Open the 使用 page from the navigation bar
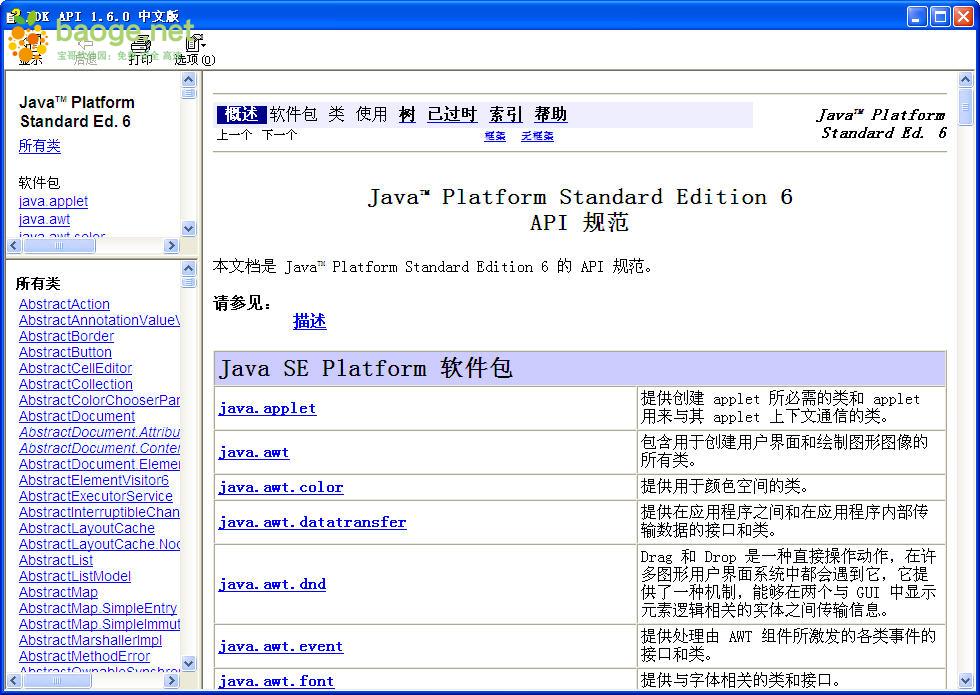Screen dimensions: 980x695 pos(370,114)
